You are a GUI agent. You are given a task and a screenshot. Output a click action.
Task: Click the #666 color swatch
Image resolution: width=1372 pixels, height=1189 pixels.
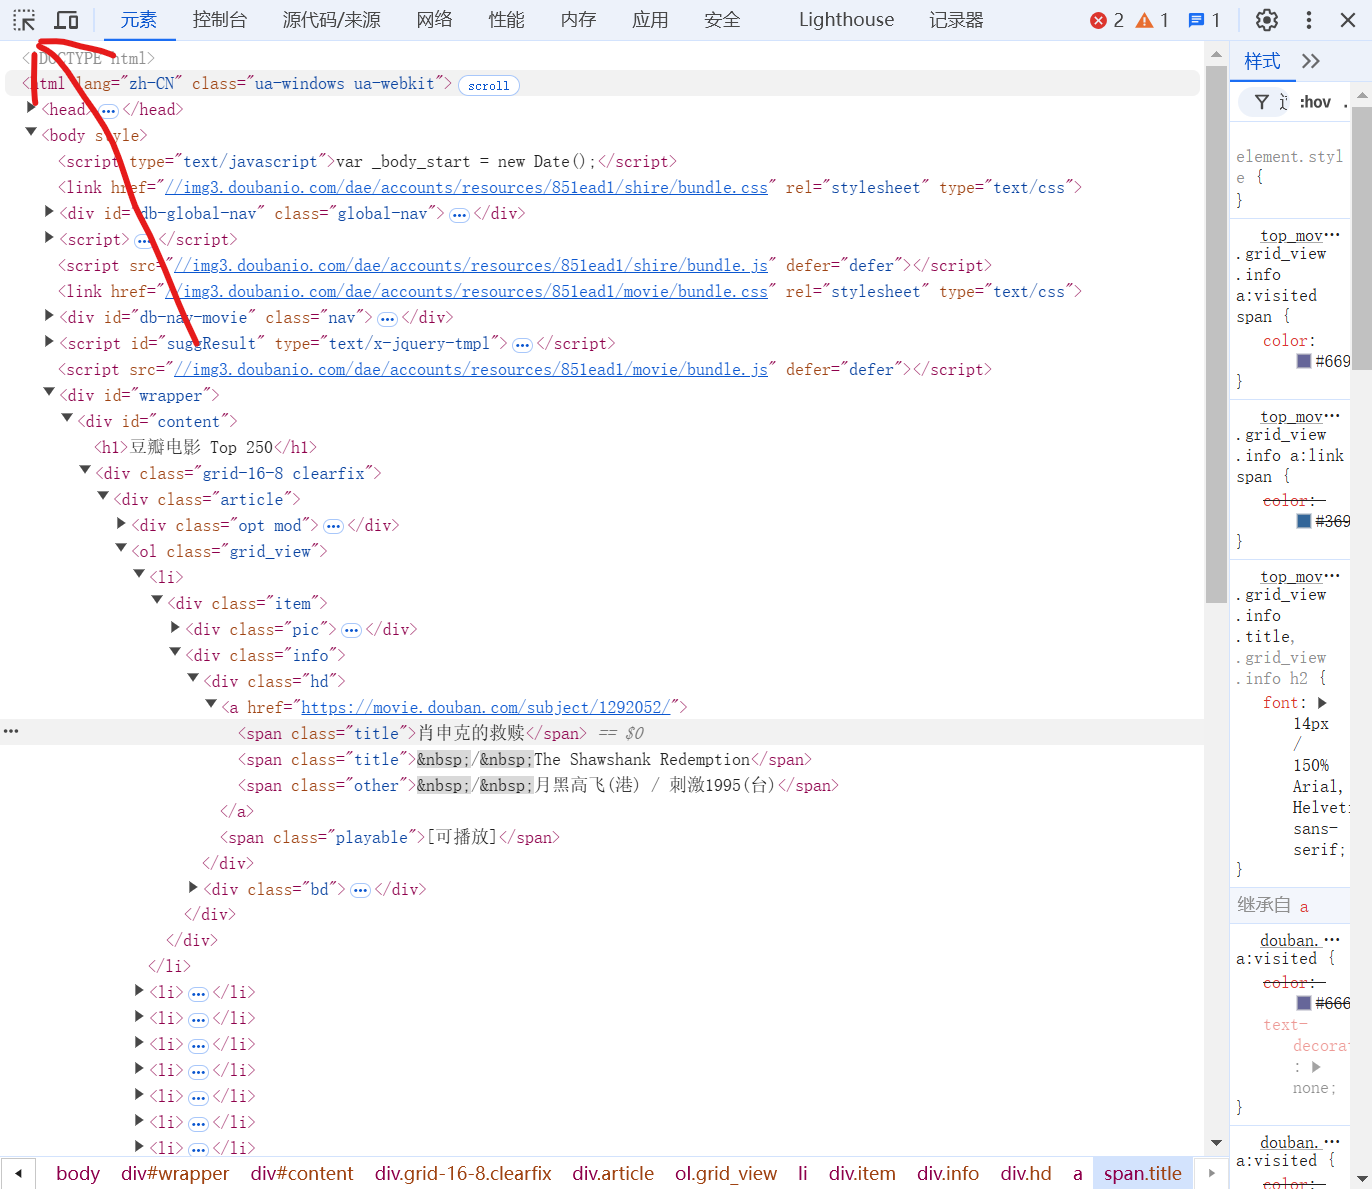(x=1304, y=1003)
